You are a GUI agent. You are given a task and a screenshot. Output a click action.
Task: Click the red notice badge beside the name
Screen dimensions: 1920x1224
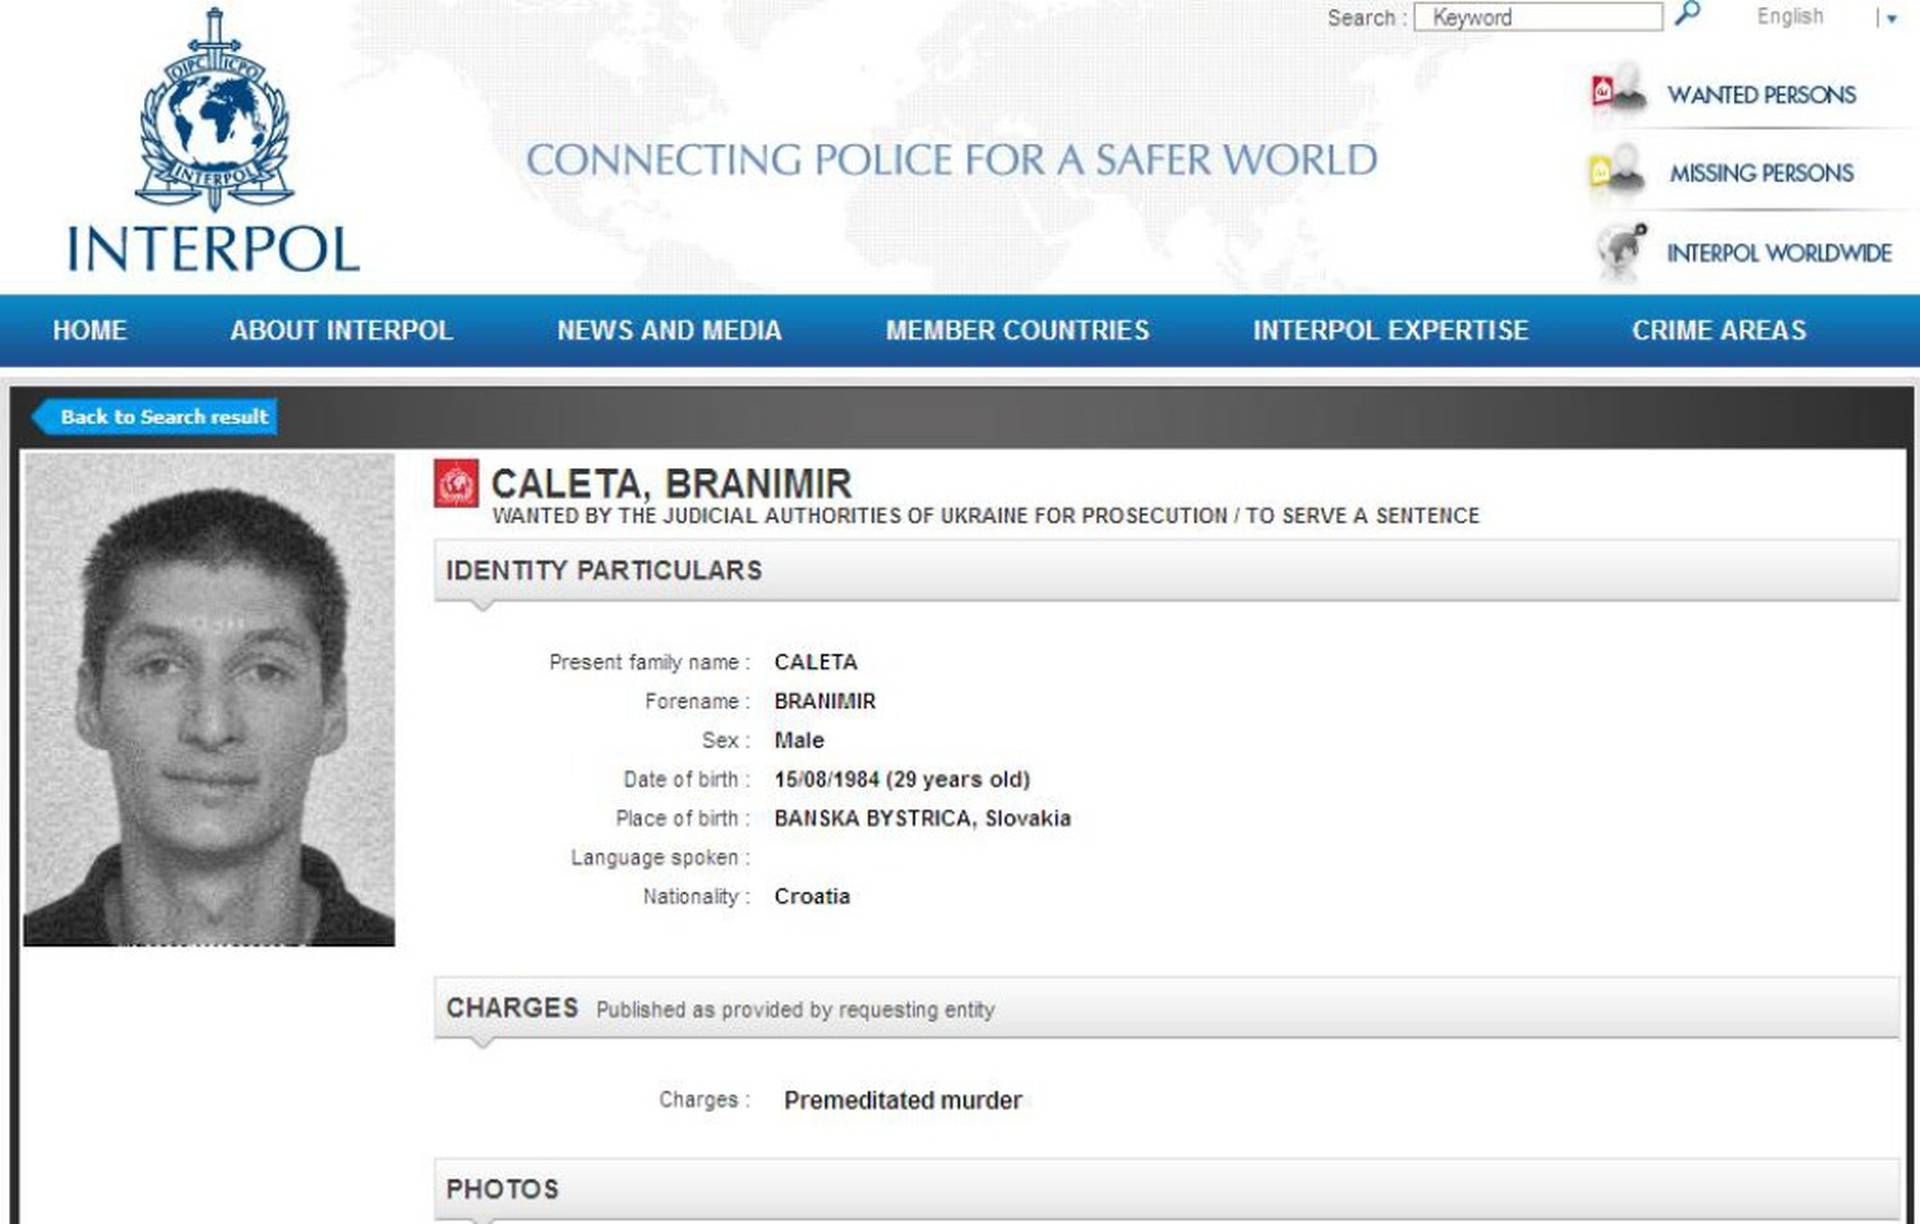pyautogui.click(x=456, y=484)
